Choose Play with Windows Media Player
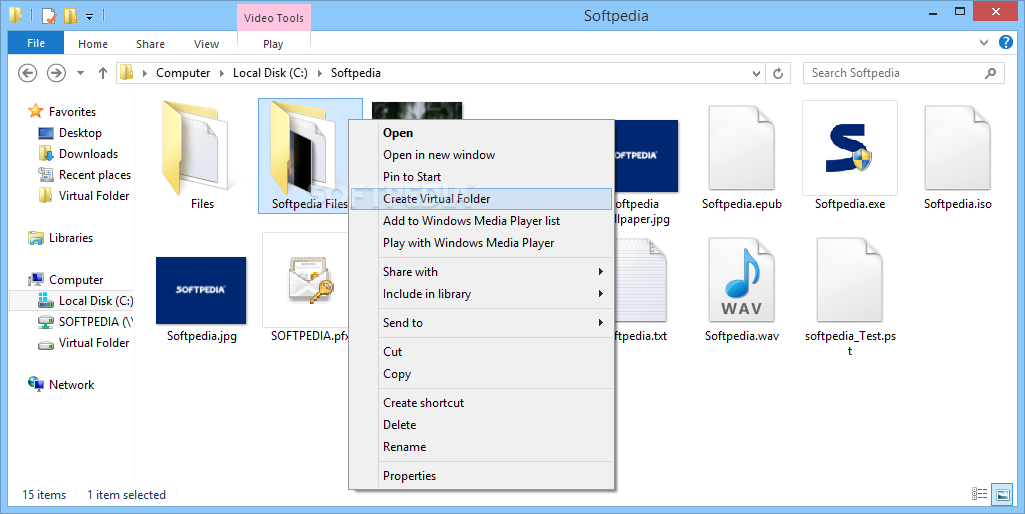 pyautogui.click(x=481, y=243)
